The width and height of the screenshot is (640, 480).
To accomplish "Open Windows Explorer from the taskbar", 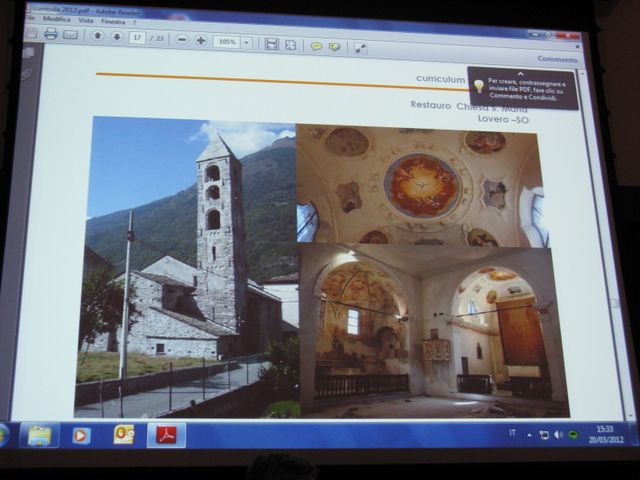I will point(39,435).
